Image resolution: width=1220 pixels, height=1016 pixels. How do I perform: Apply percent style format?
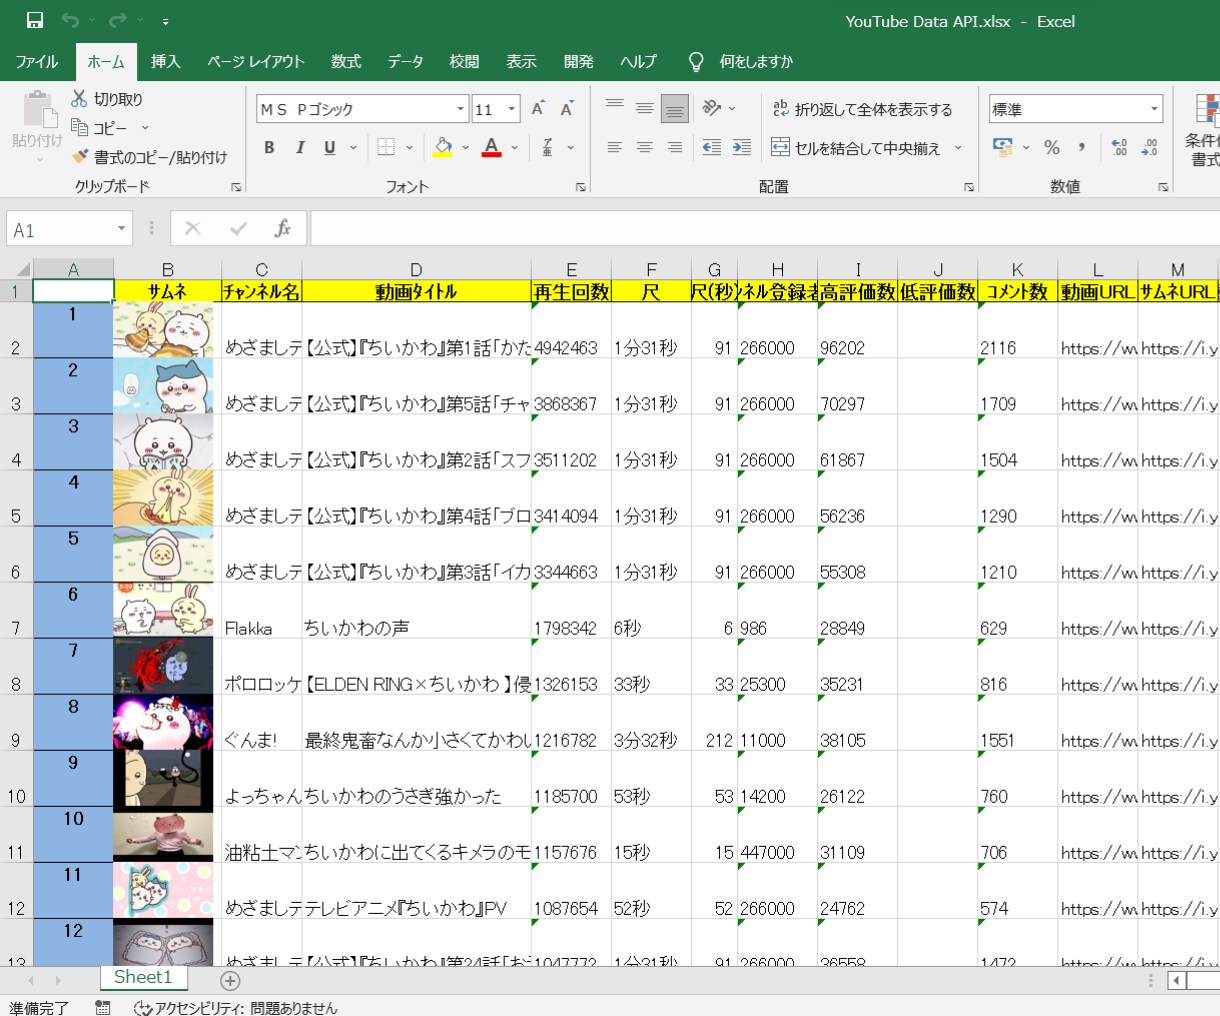pos(1052,147)
